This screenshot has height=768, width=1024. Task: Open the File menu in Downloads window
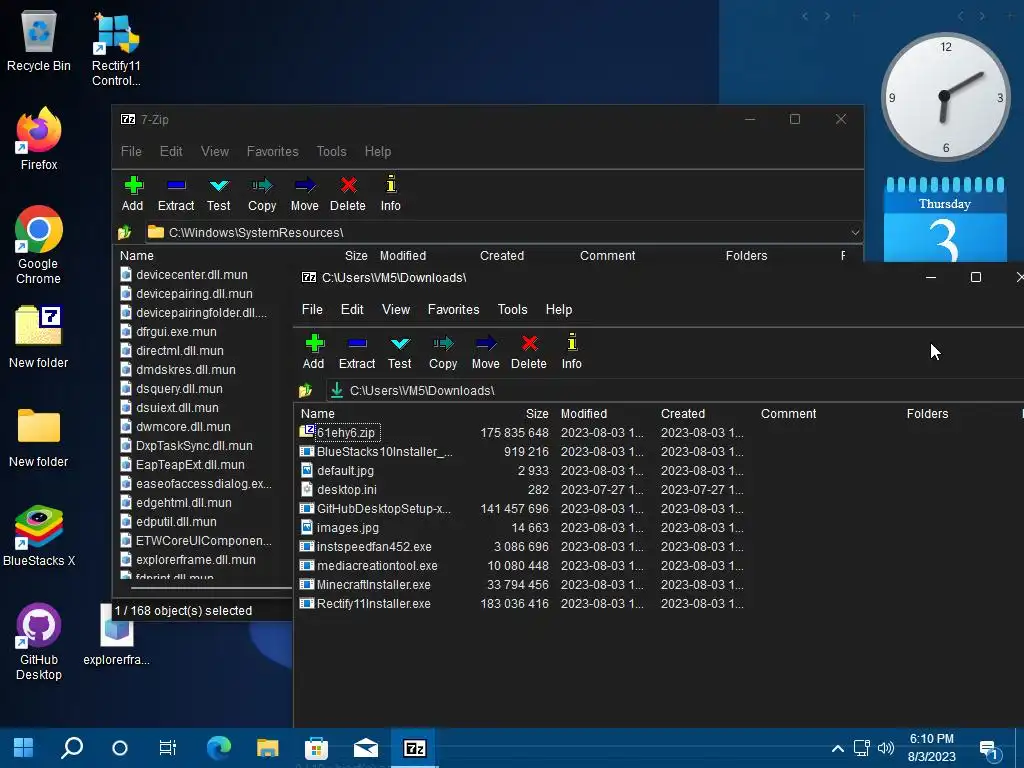(x=312, y=310)
